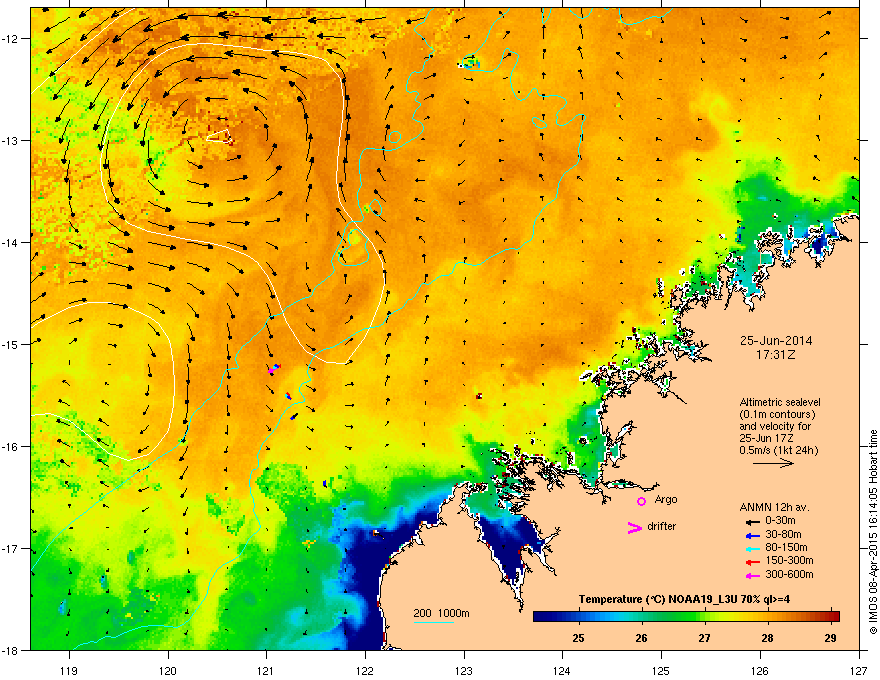Click the '300-600m' depth label
The height and width of the screenshot is (680, 880).
789,575
